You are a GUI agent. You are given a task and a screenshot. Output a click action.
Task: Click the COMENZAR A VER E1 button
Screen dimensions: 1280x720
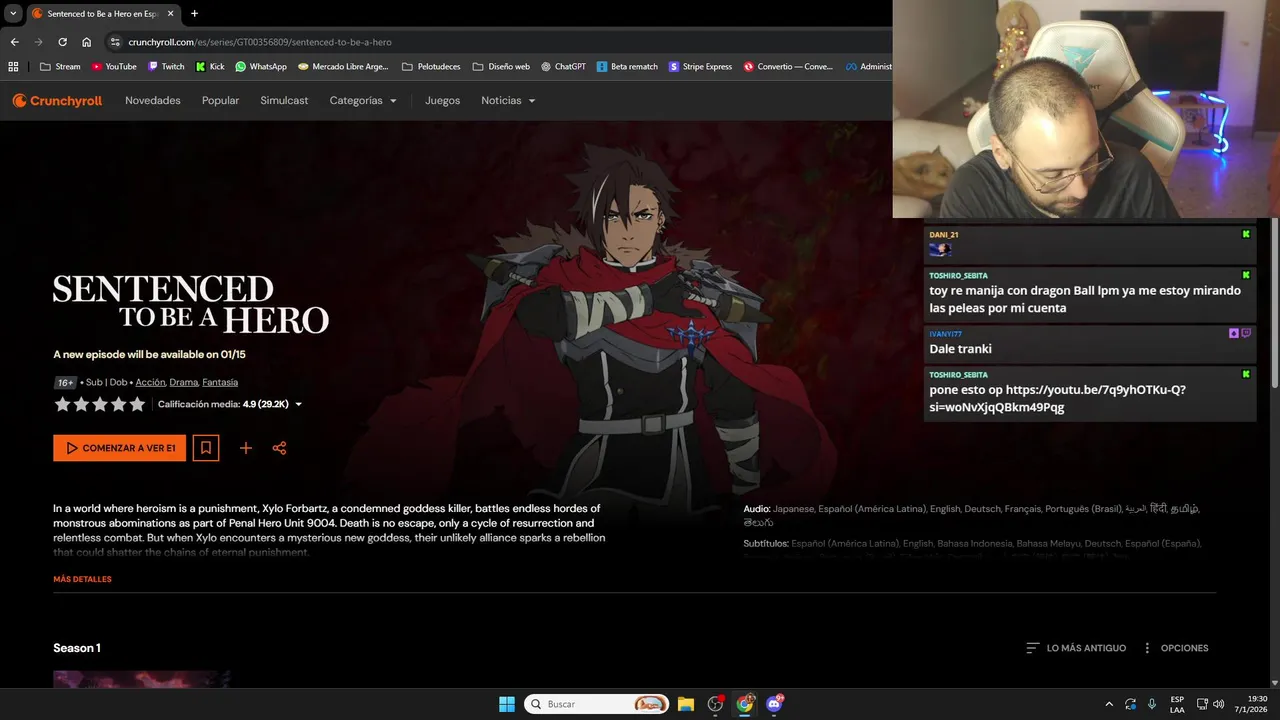point(120,448)
